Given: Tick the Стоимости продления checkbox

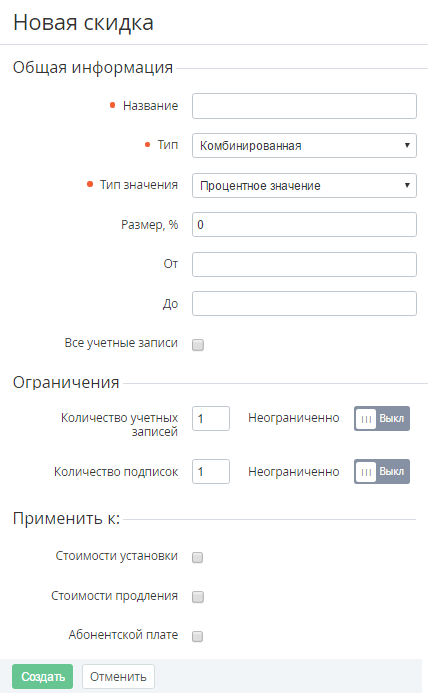Looking at the screenshot, I should (198, 597).
